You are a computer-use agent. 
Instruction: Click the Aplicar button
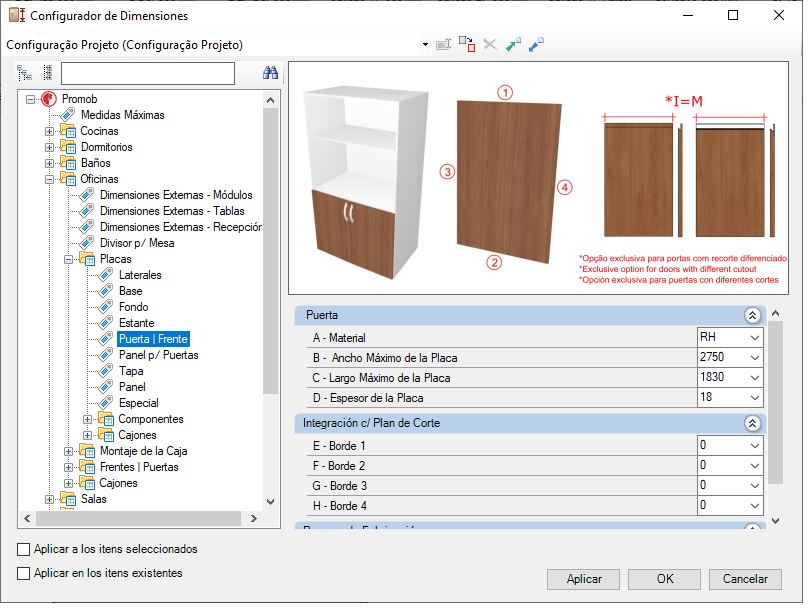[584, 579]
